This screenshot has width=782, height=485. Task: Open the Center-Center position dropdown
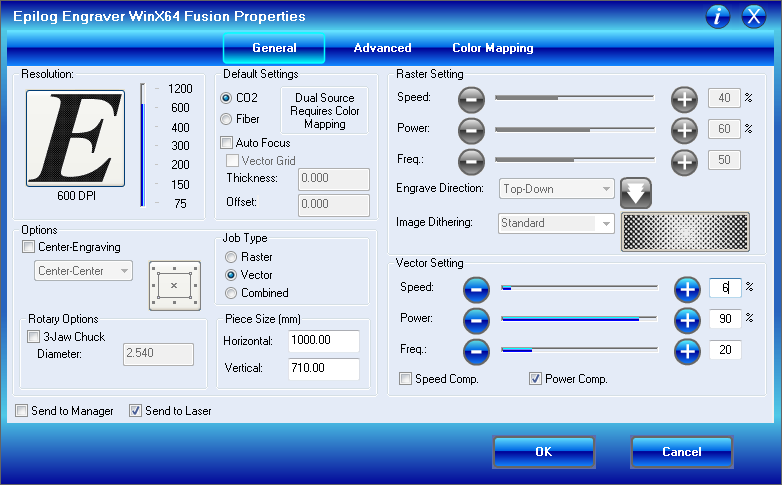83,271
